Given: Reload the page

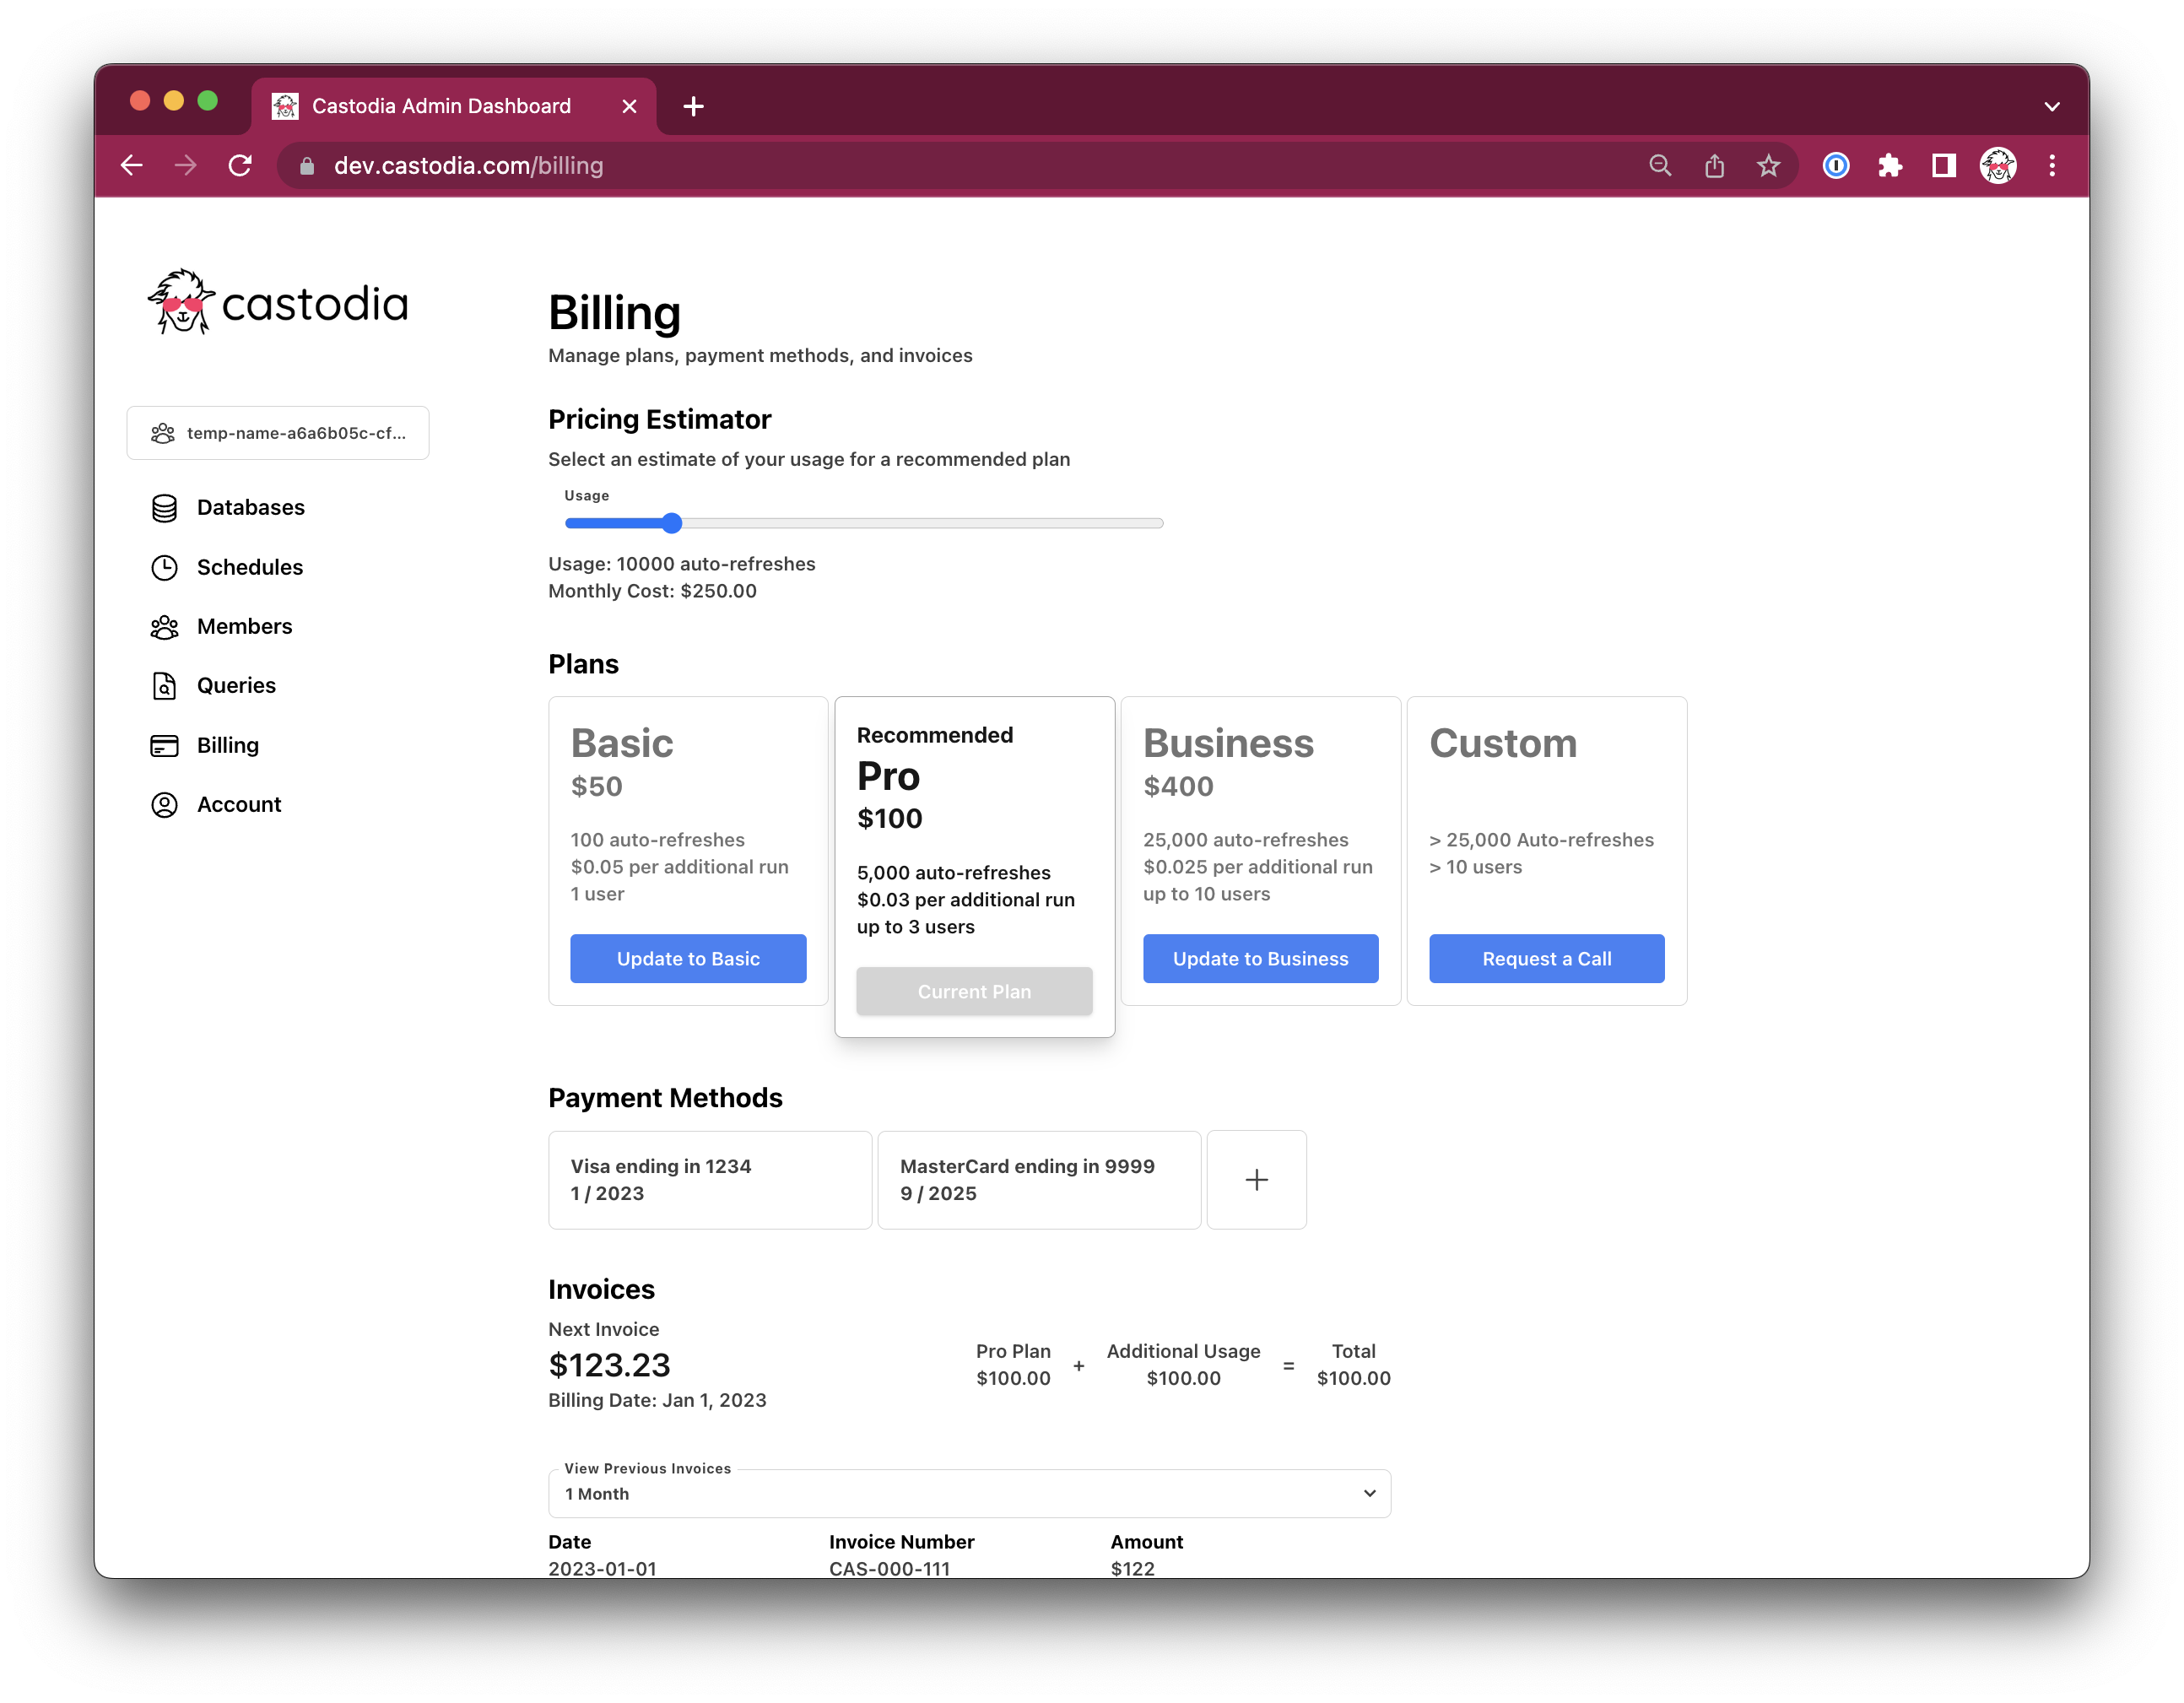Looking at the screenshot, I should (x=240, y=166).
